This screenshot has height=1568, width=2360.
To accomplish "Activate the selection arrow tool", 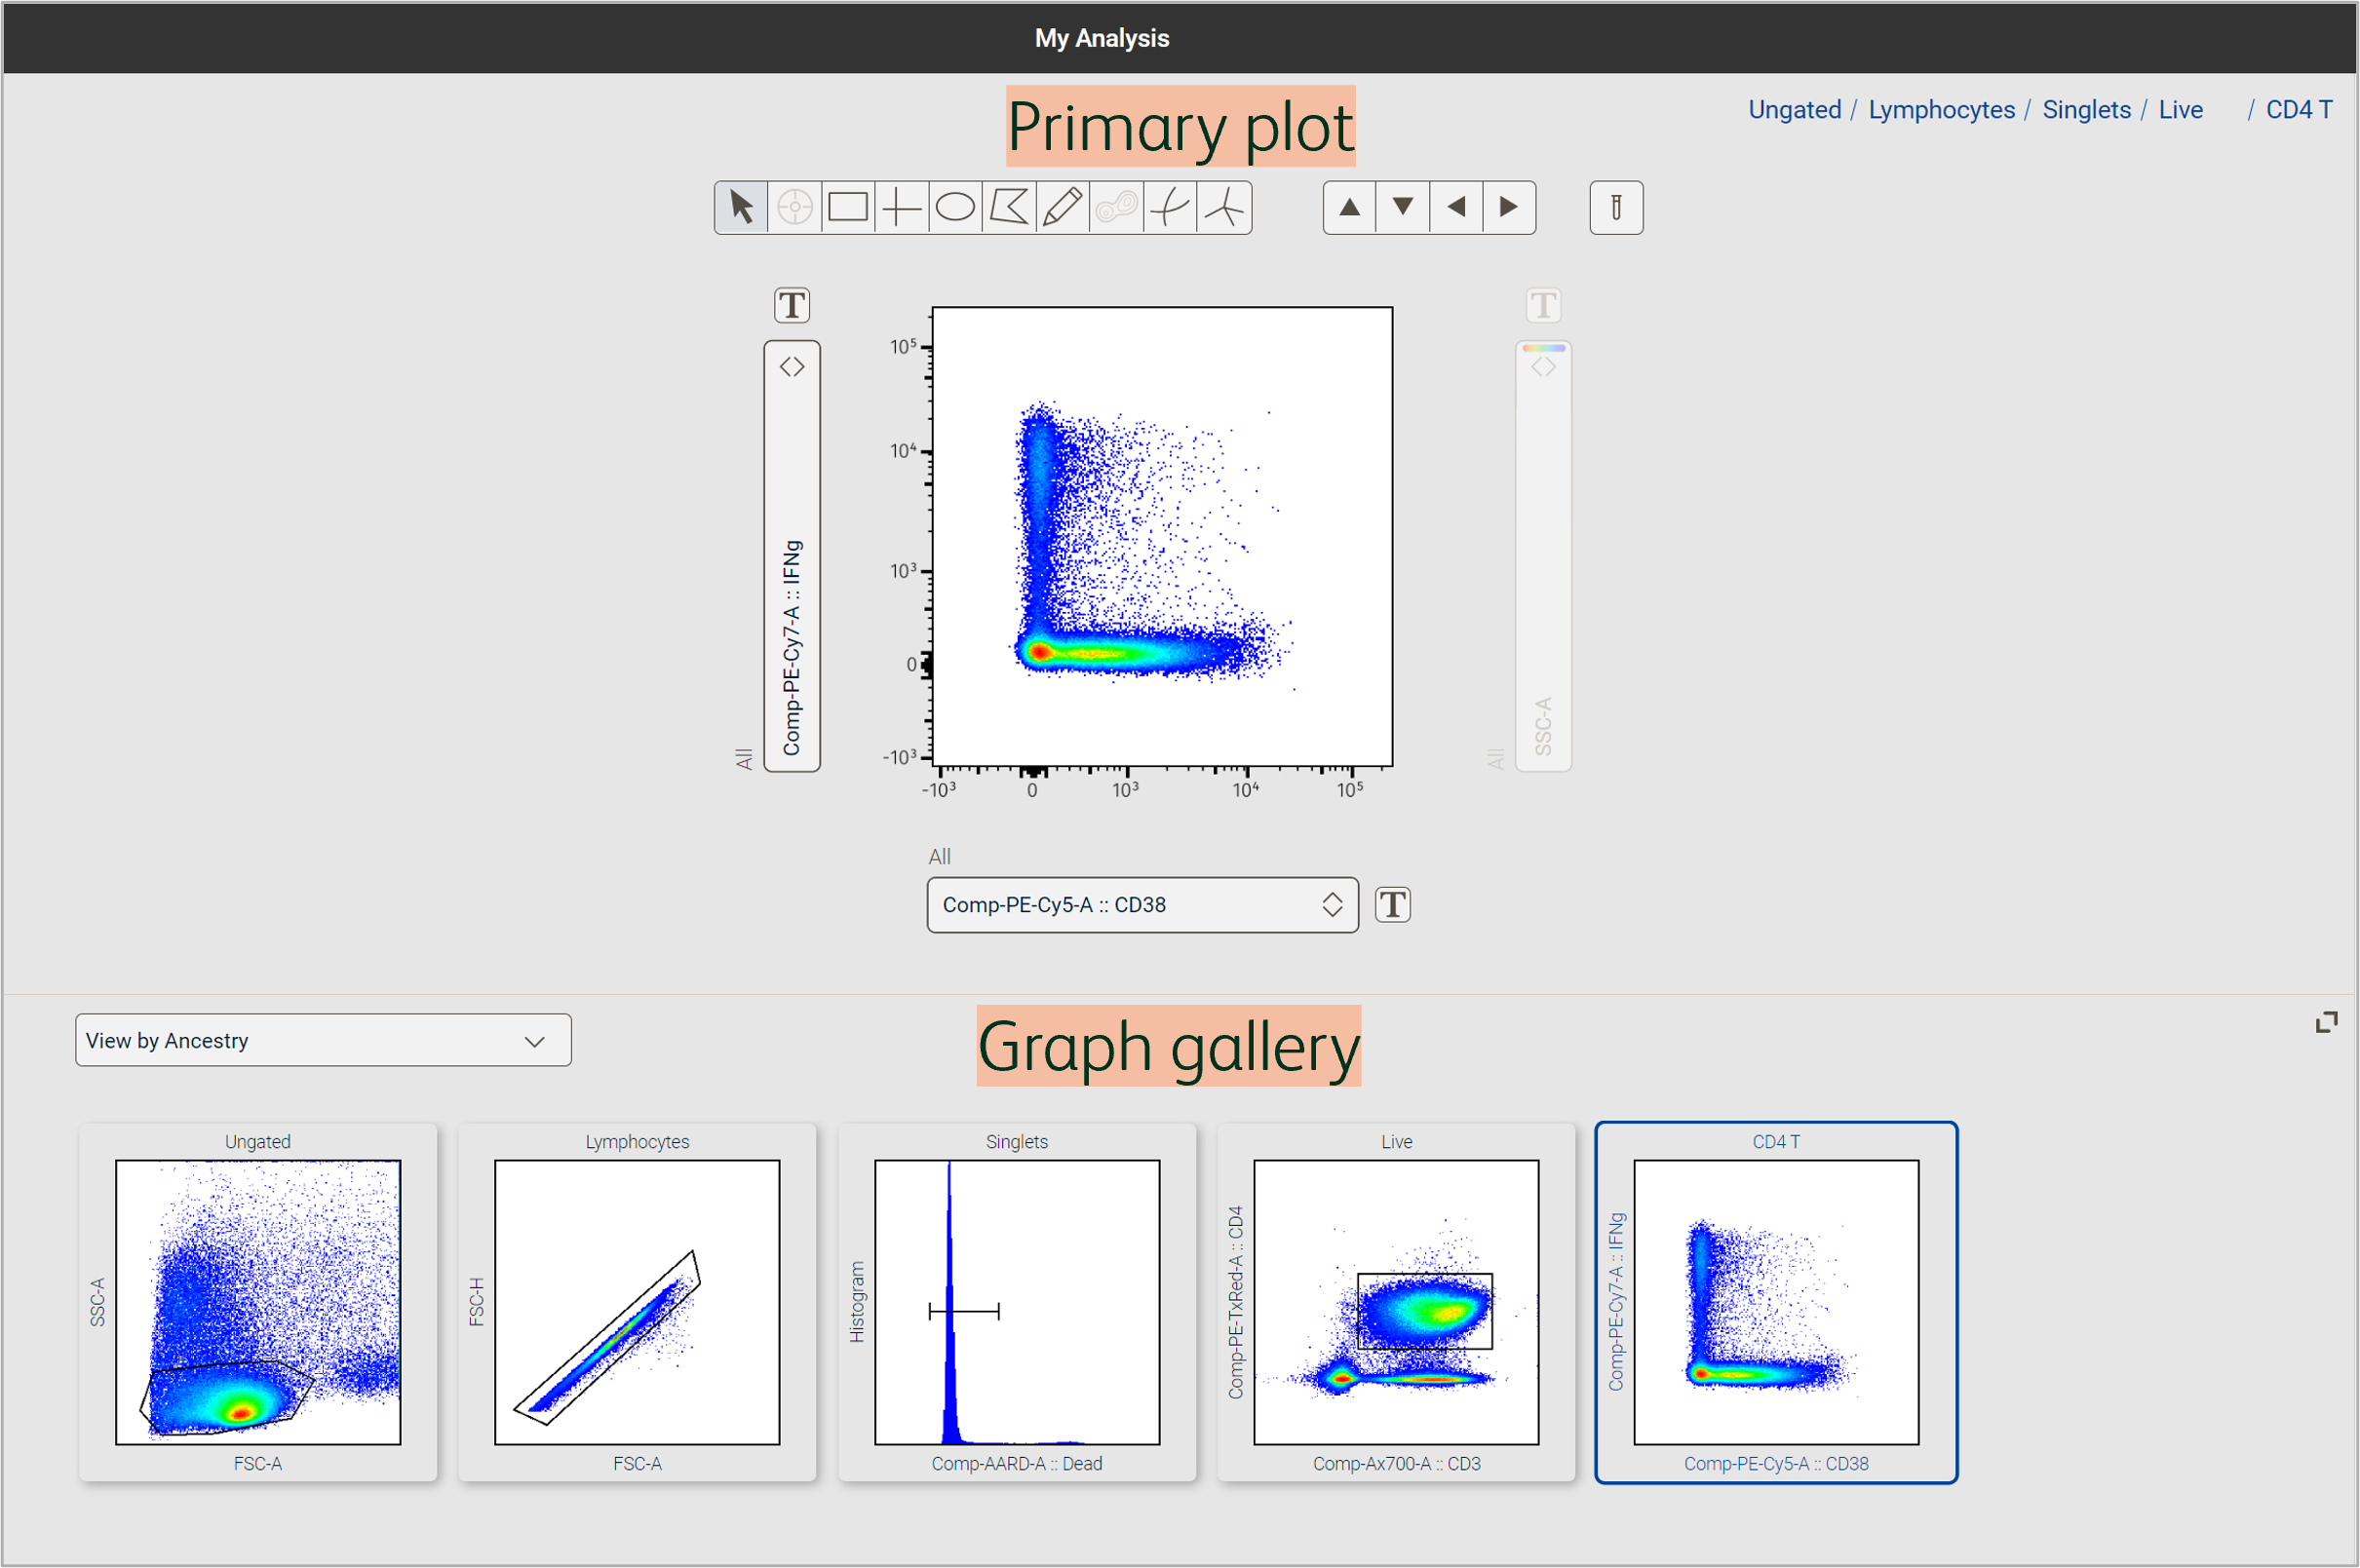I will (x=740, y=207).
